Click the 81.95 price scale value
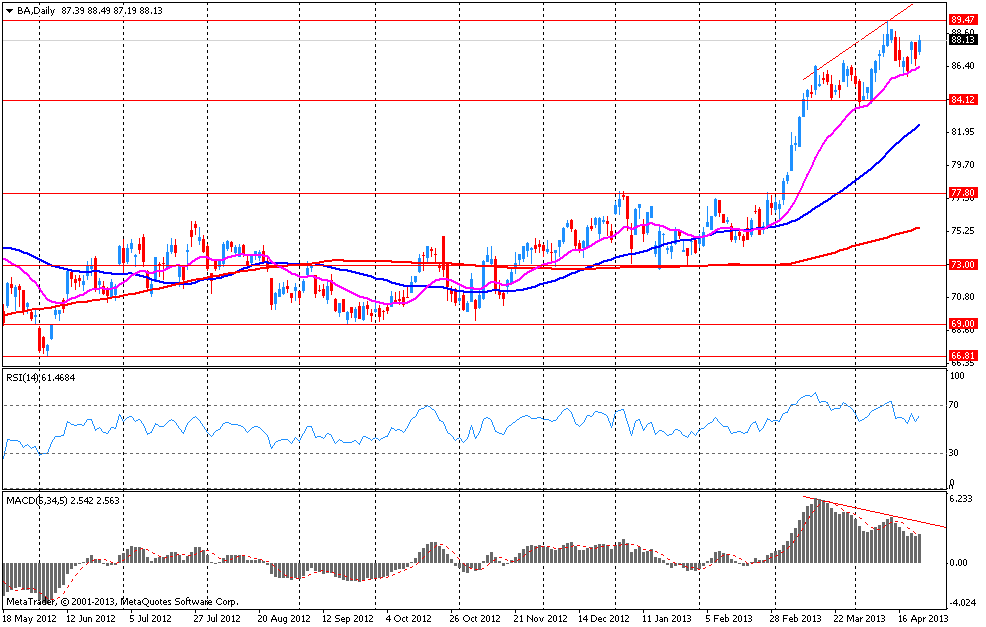Image resolution: width=986 pixels, height=627 pixels. [963, 132]
